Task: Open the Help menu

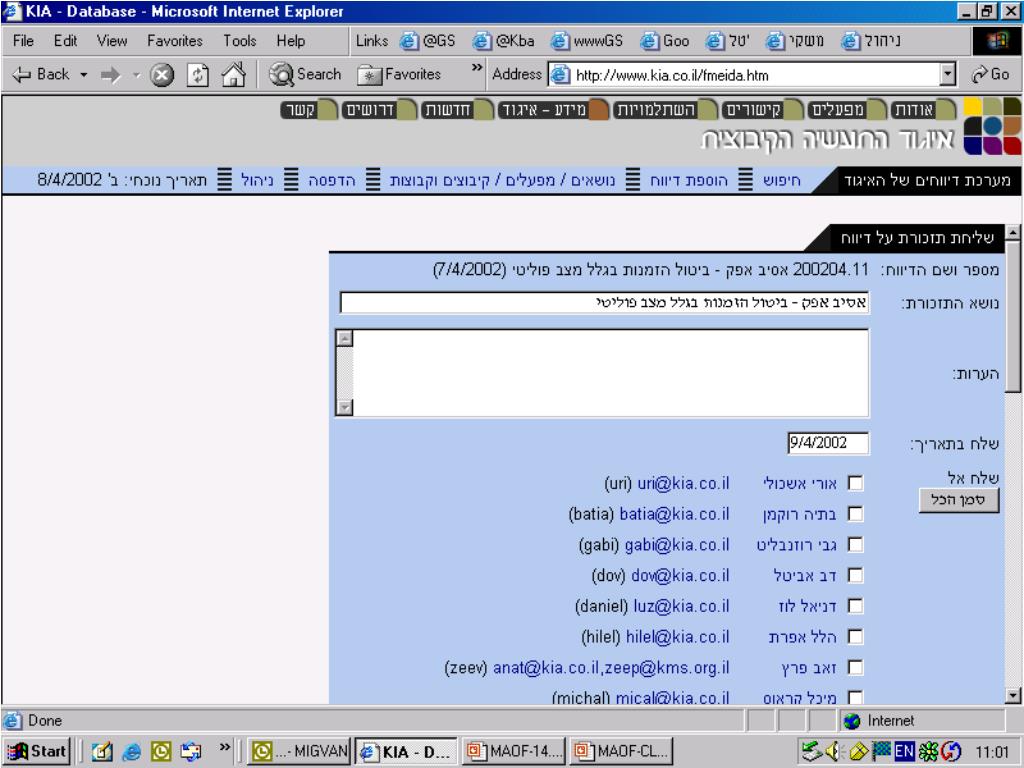Action: (291, 41)
